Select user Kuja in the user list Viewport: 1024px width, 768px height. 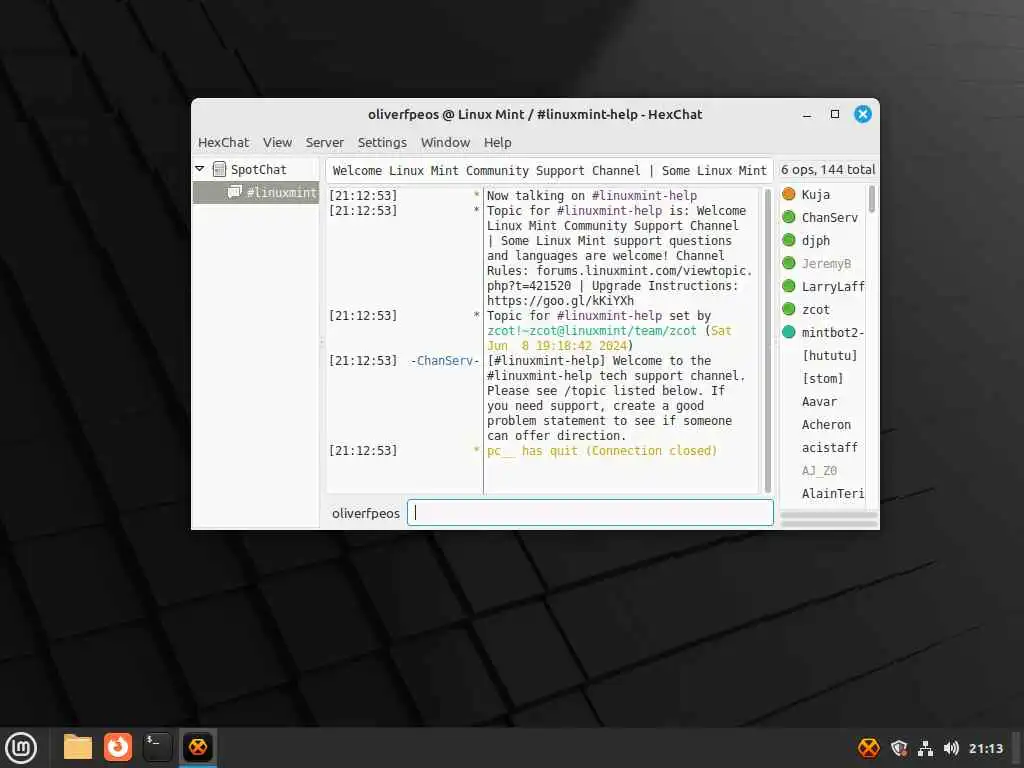(x=816, y=195)
